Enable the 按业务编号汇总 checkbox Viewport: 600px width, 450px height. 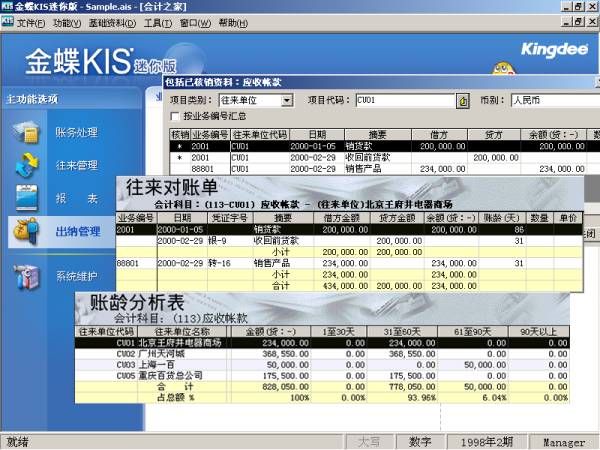(x=176, y=117)
